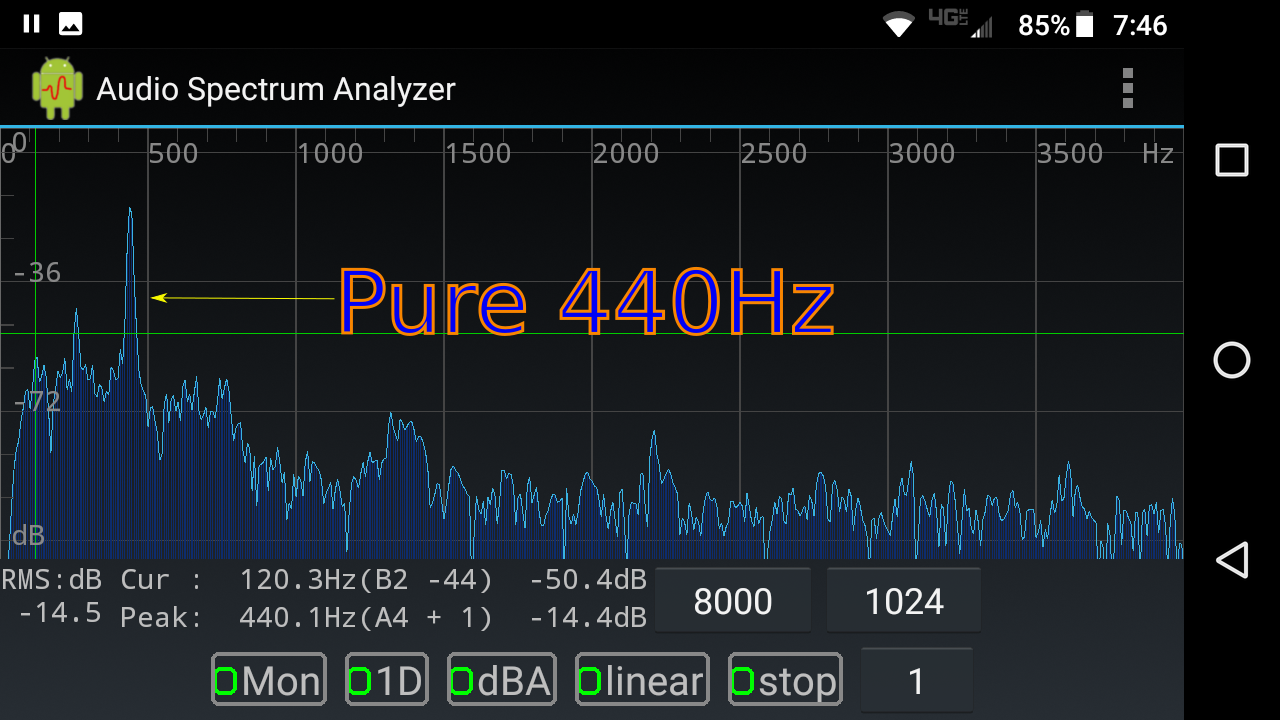Image resolution: width=1280 pixels, height=720 pixels.
Task: Open the averaging count selector showing 1
Action: click(916, 679)
